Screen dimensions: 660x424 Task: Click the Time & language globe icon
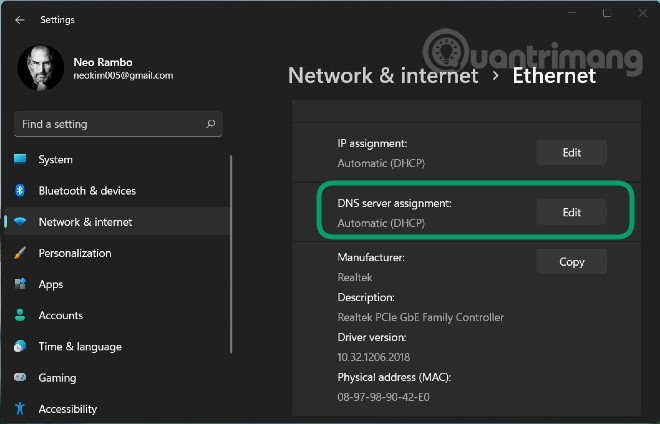[20, 347]
